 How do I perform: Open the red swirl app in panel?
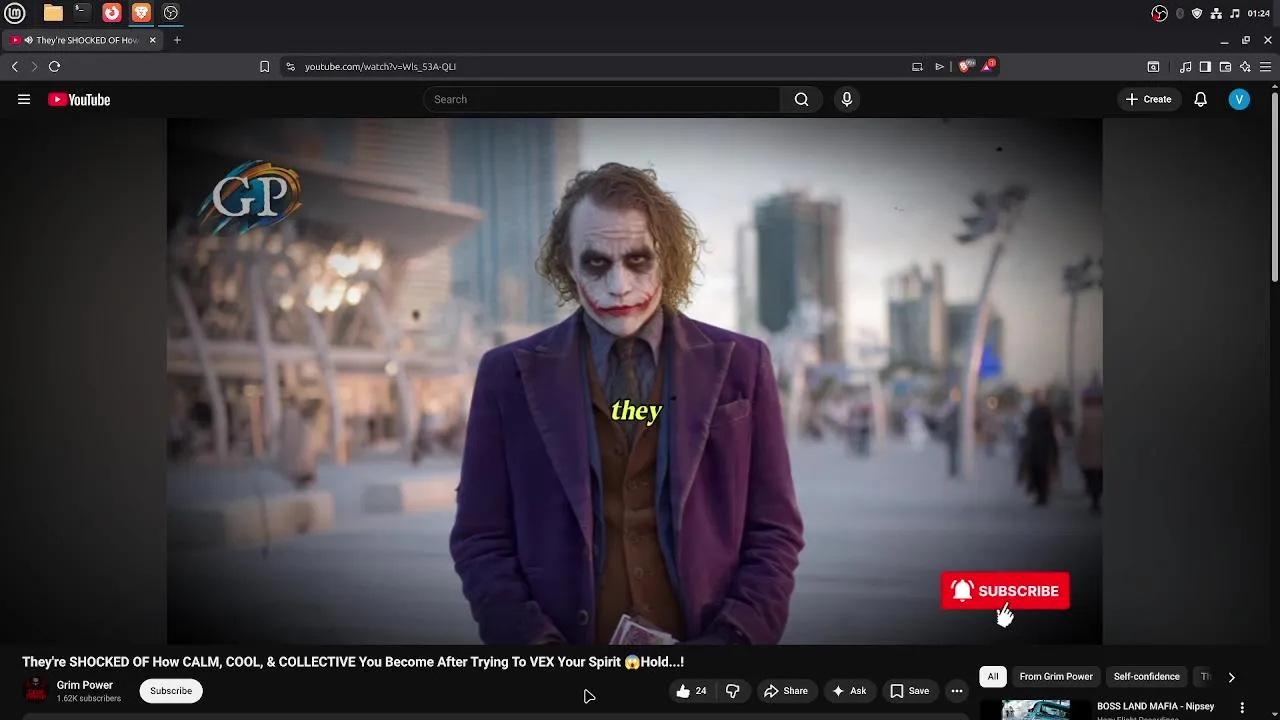(x=112, y=13)
